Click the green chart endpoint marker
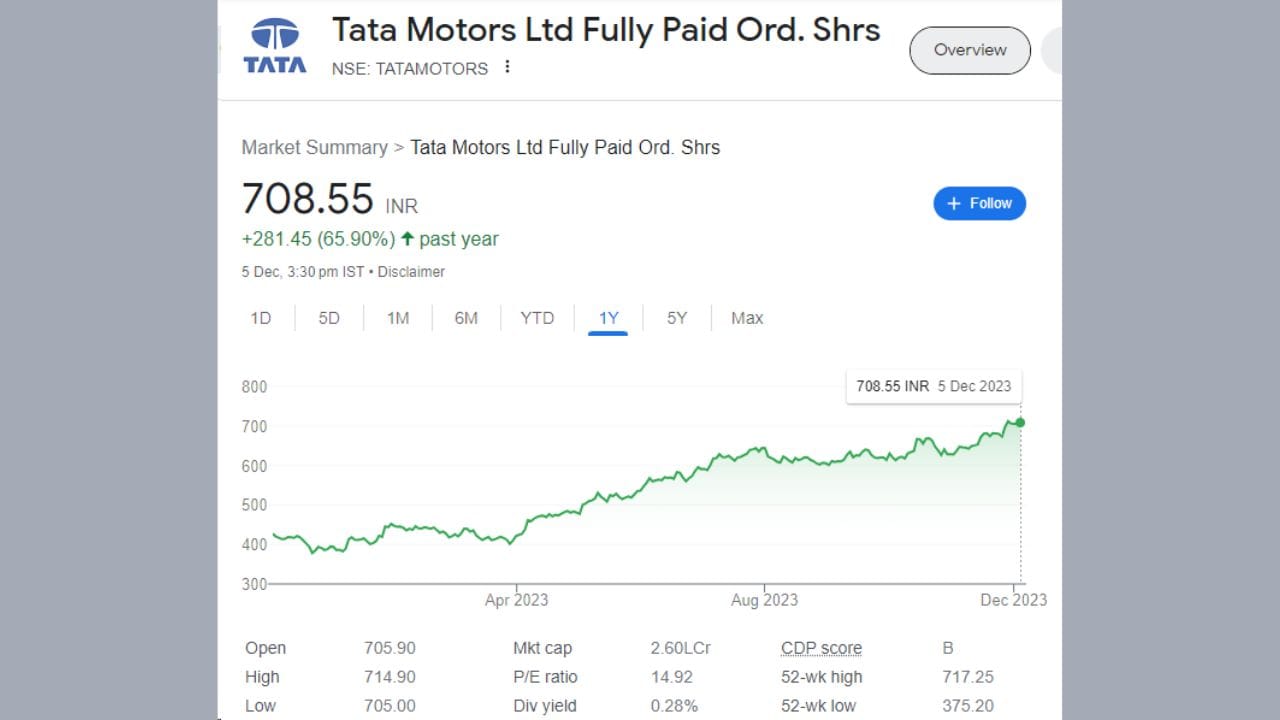The image size is (1280, 720). (1020, 422)
